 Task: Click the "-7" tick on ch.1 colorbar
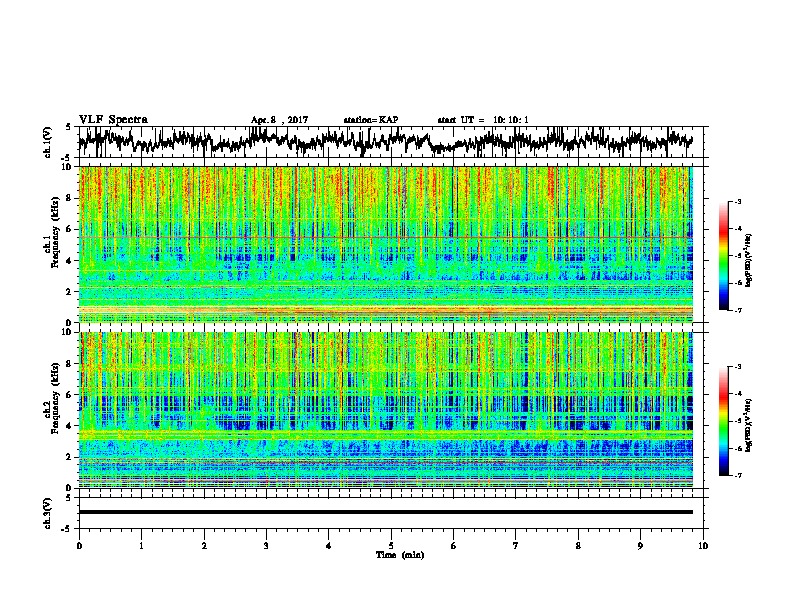738,310
